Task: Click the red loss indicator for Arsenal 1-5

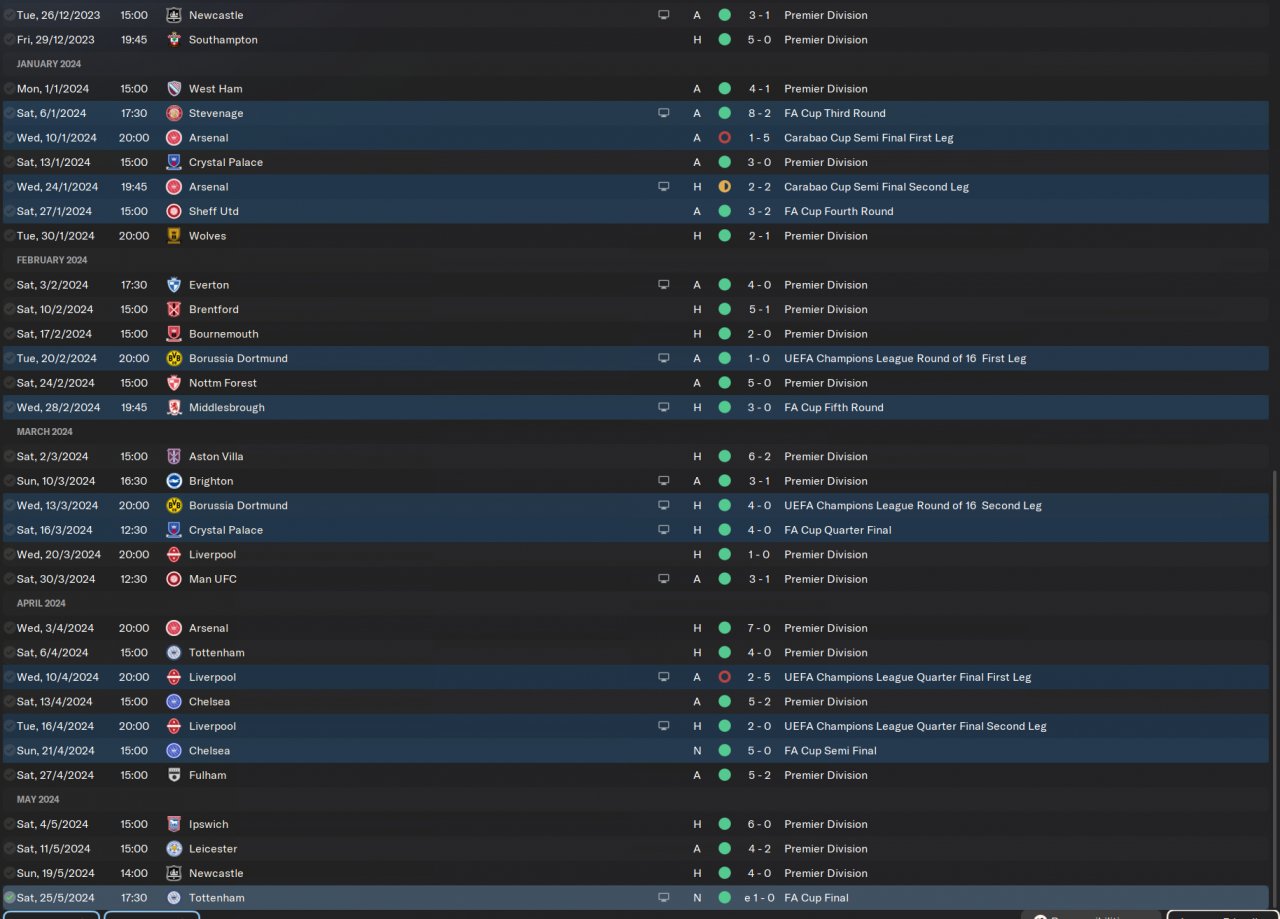Action: (x=724, y=138)
